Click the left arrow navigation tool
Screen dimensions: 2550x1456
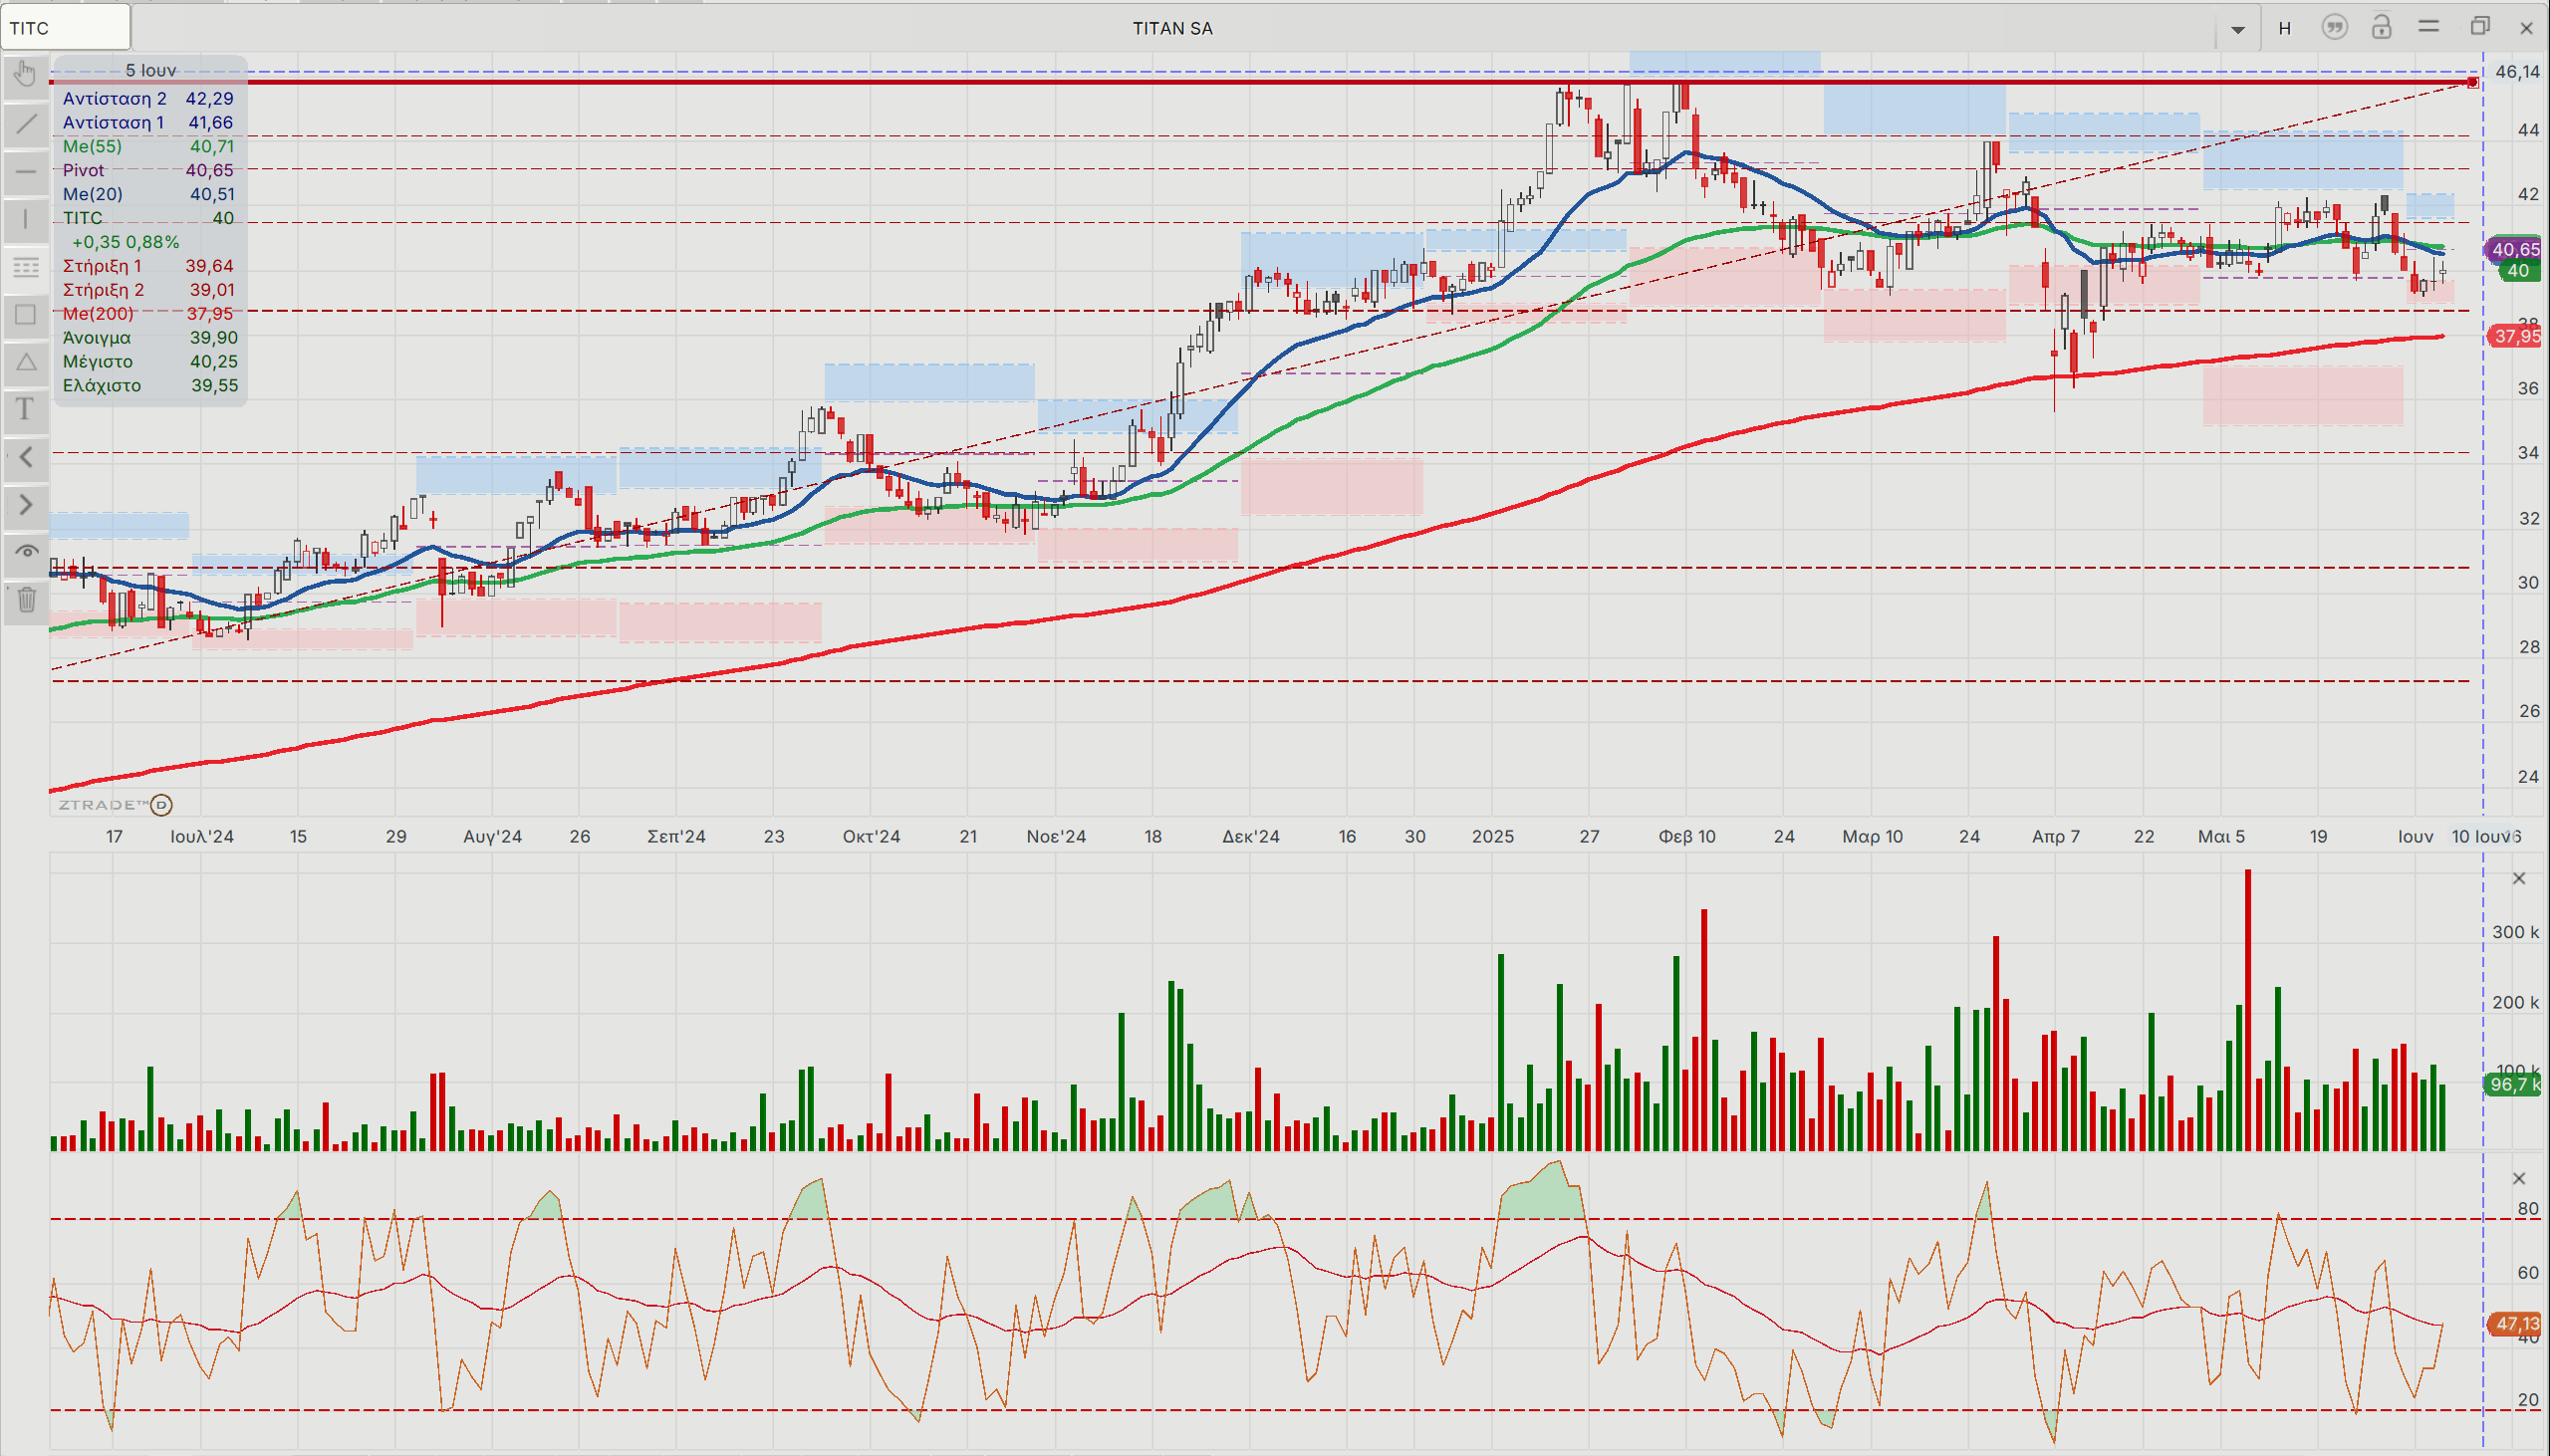(26, 457)
